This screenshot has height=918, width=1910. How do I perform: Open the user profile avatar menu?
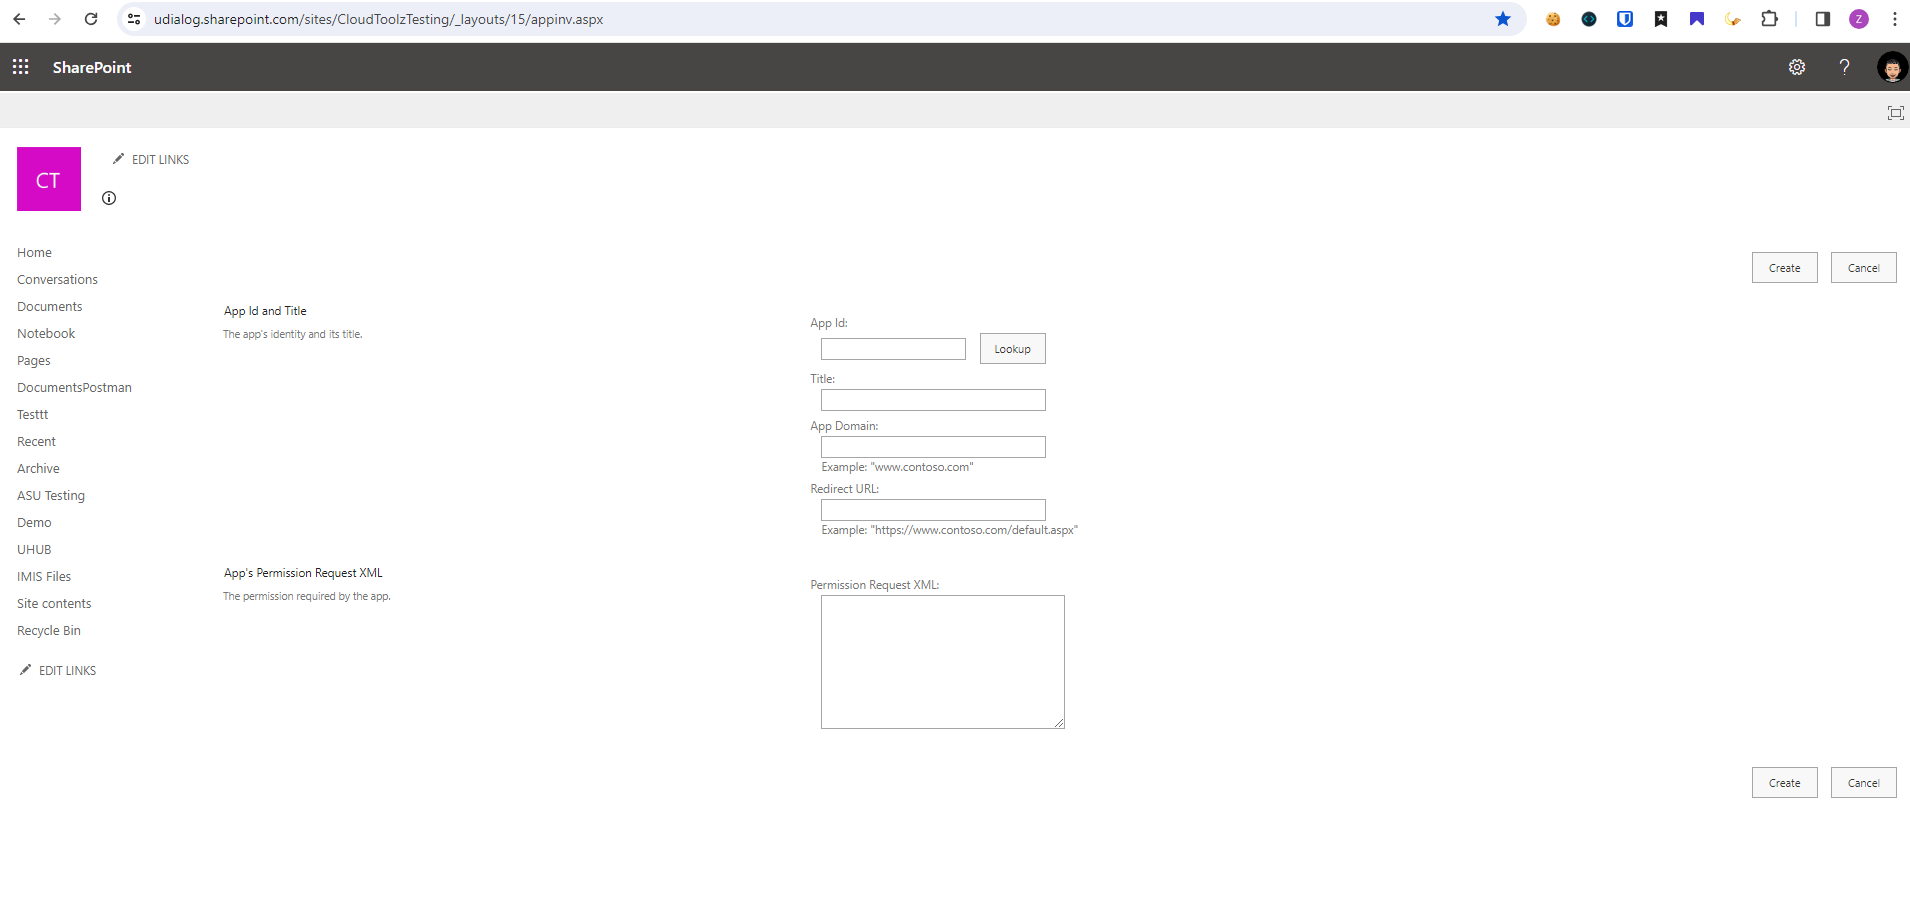coord(1891,67)
